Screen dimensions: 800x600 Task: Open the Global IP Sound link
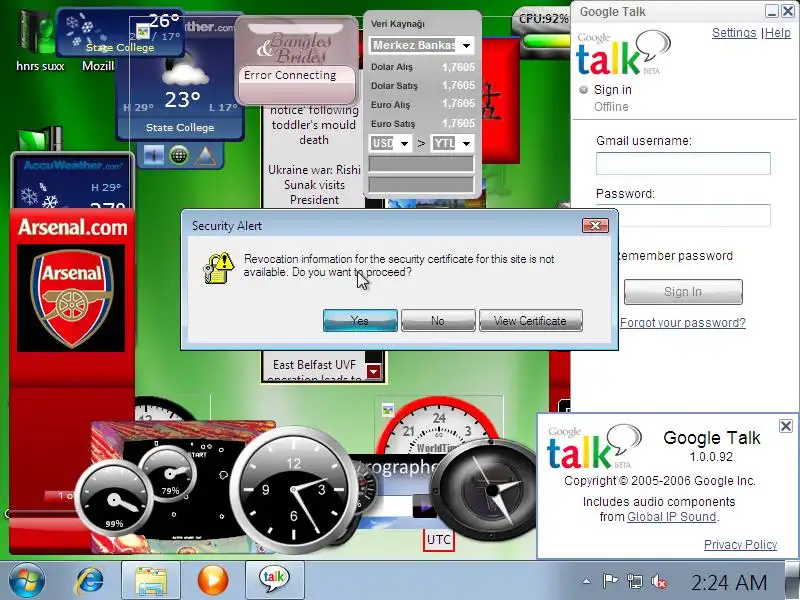pos(671,516)
